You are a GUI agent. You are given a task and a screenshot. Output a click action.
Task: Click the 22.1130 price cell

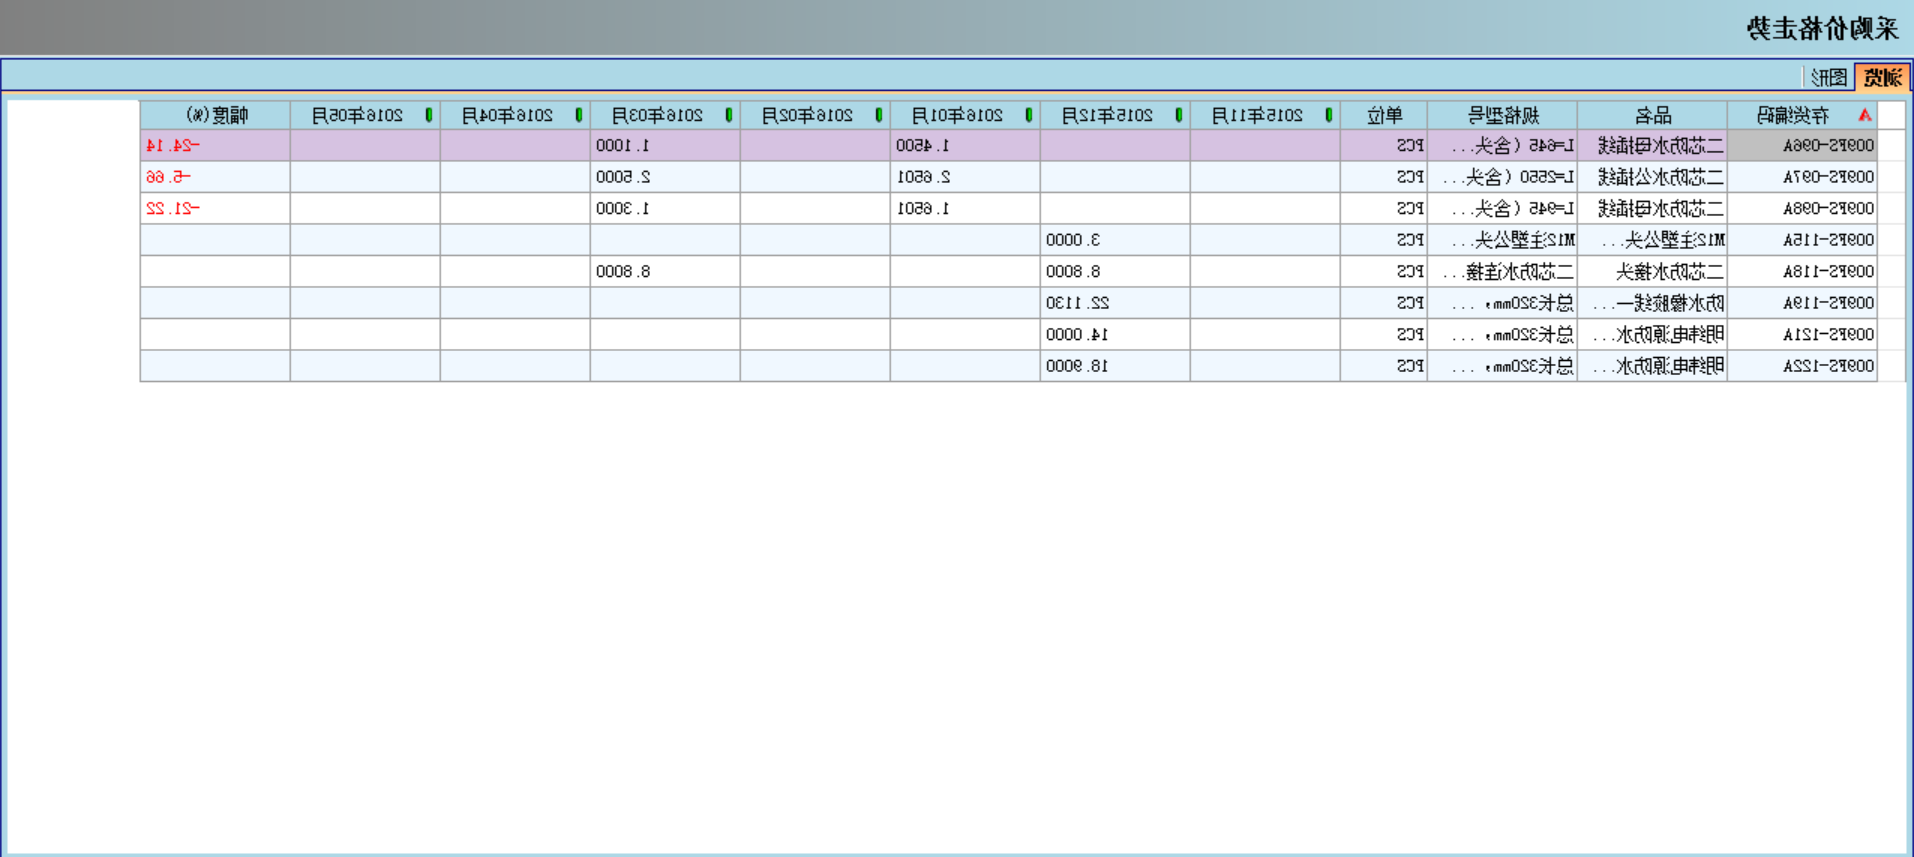pos(1077,303)
